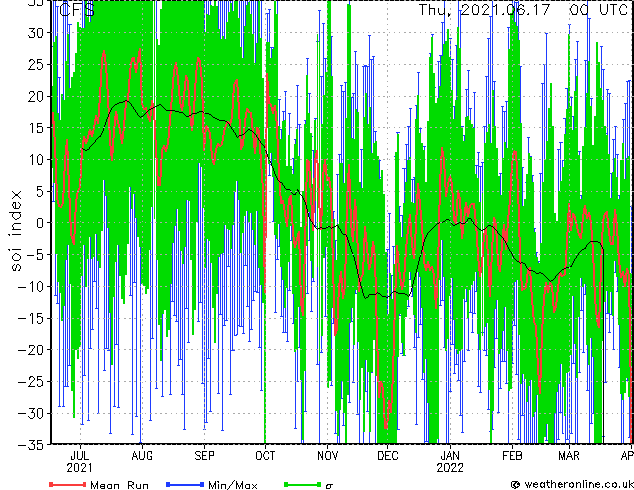Click the MAR month label
634x490 pixels.
point(569,456)
